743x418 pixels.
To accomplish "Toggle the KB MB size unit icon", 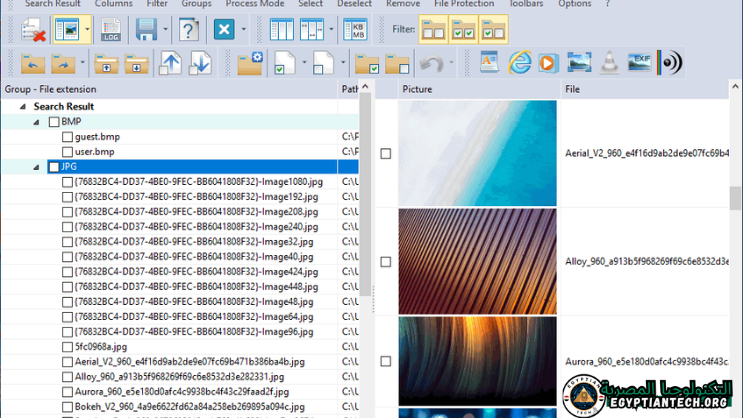I will [x=355, y=30].
